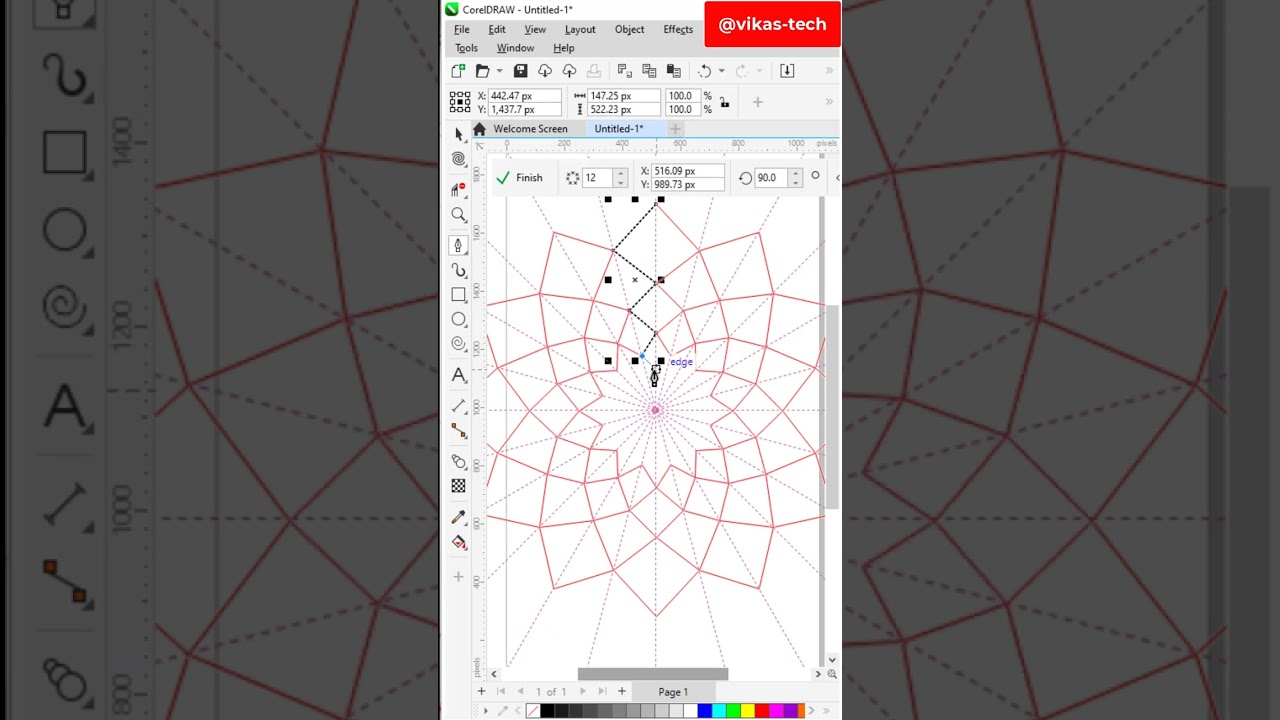Viewport: 1280px width, 720px height.
Task: Select the Crop tool
Action: (x=459, y=189)
